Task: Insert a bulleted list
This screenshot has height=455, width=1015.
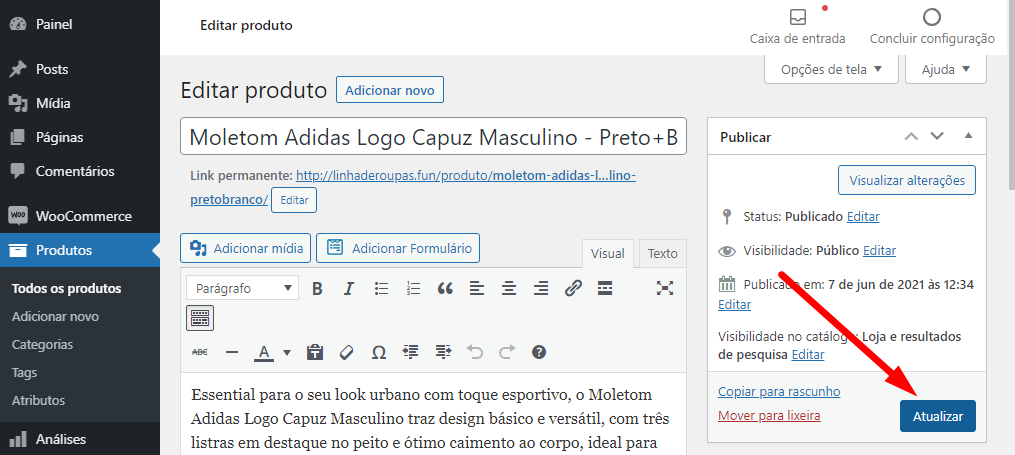Action: (x=382, y=289)
